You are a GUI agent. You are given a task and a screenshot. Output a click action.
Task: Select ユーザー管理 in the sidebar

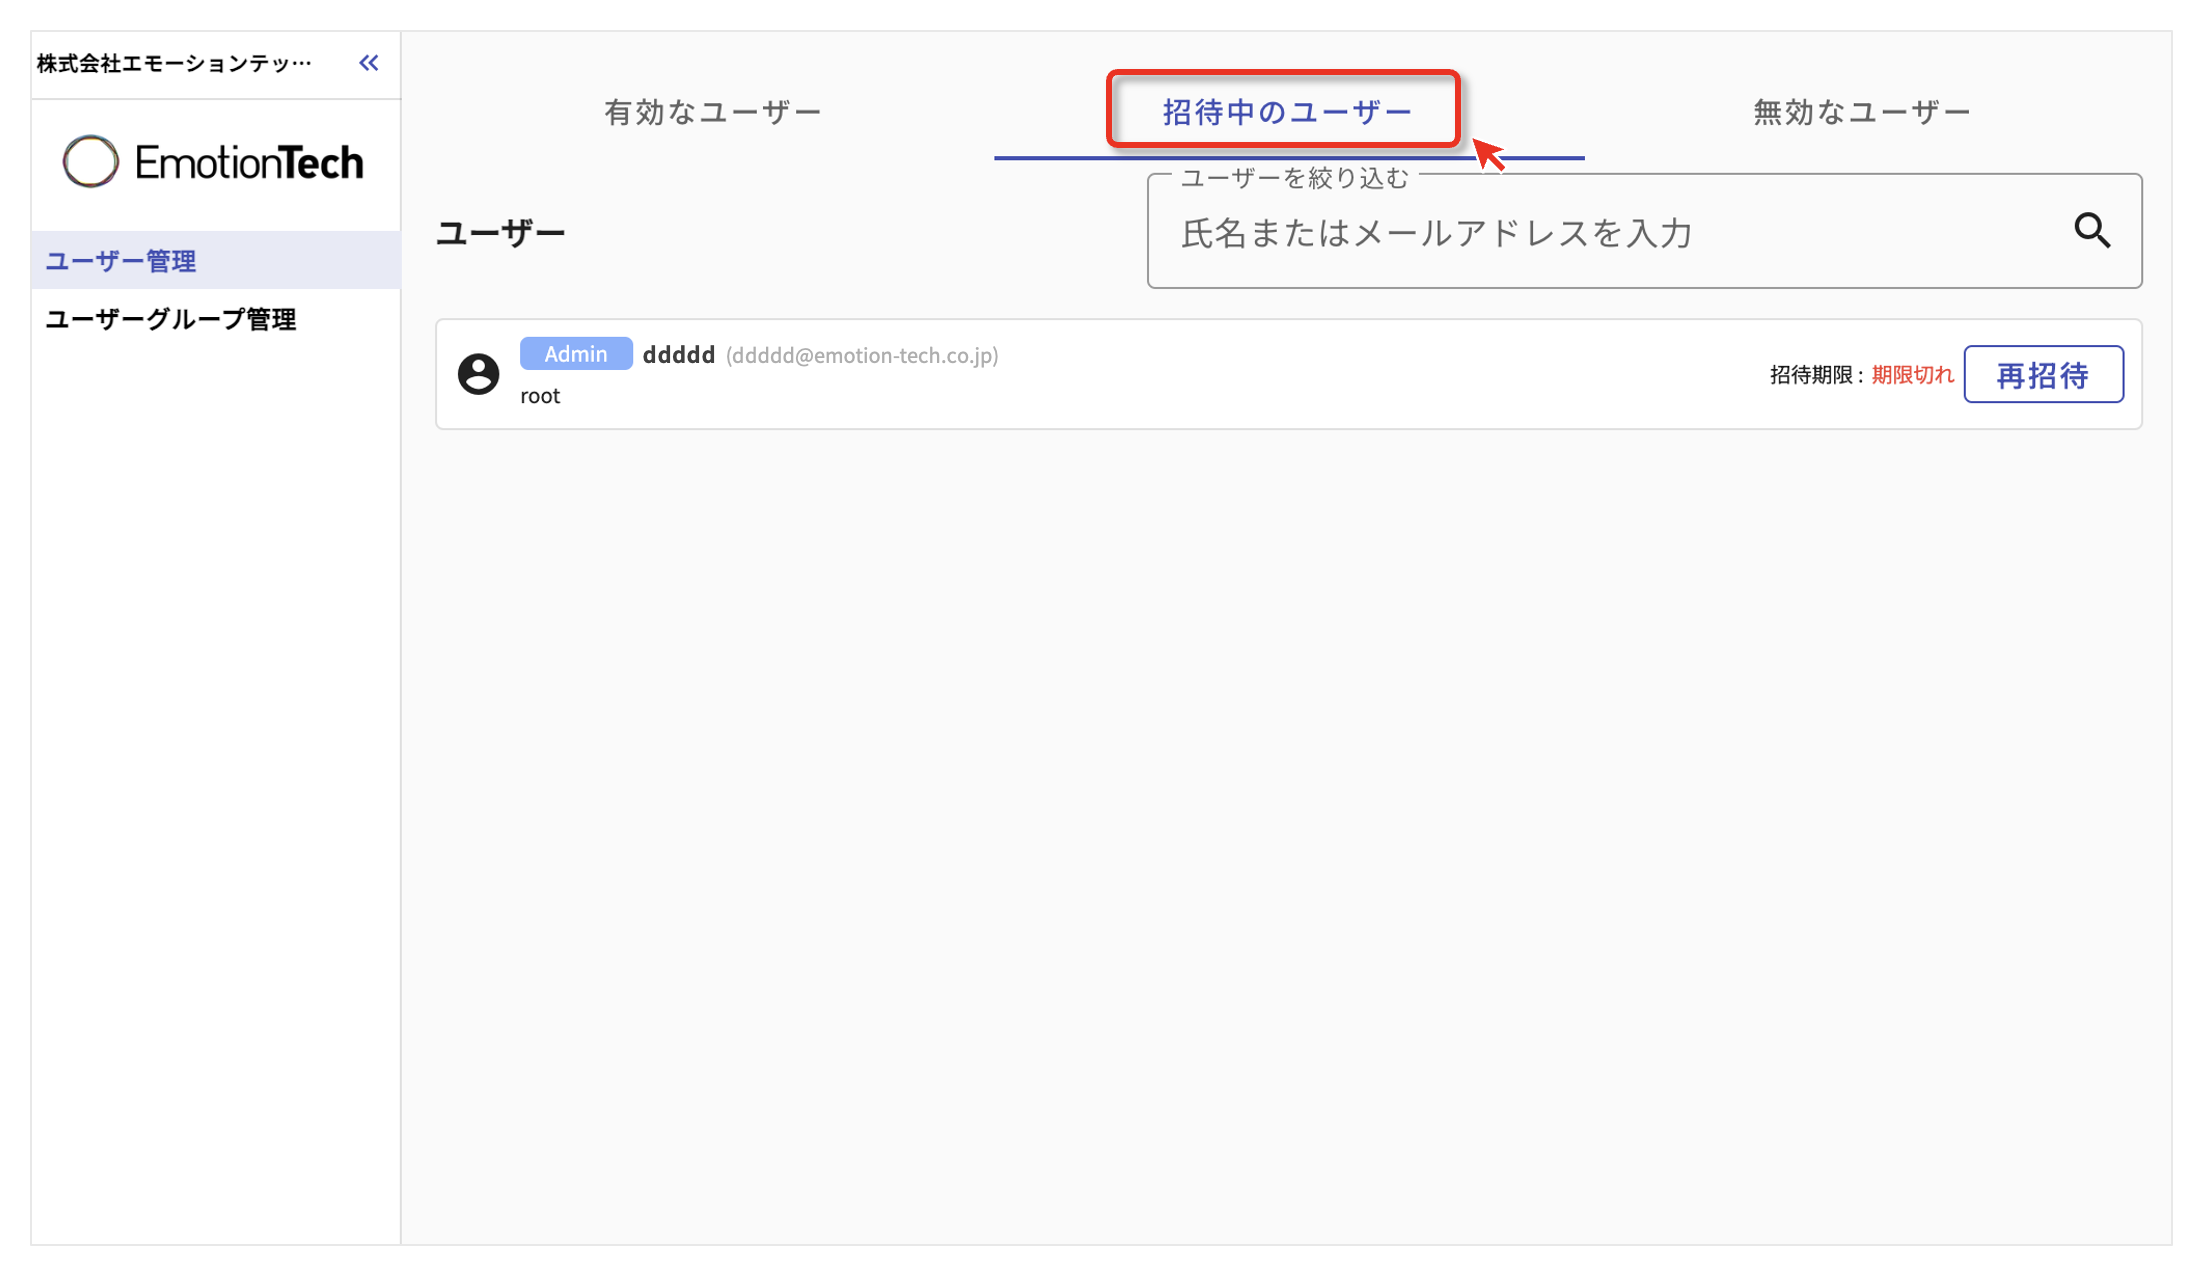pos(120,260)
